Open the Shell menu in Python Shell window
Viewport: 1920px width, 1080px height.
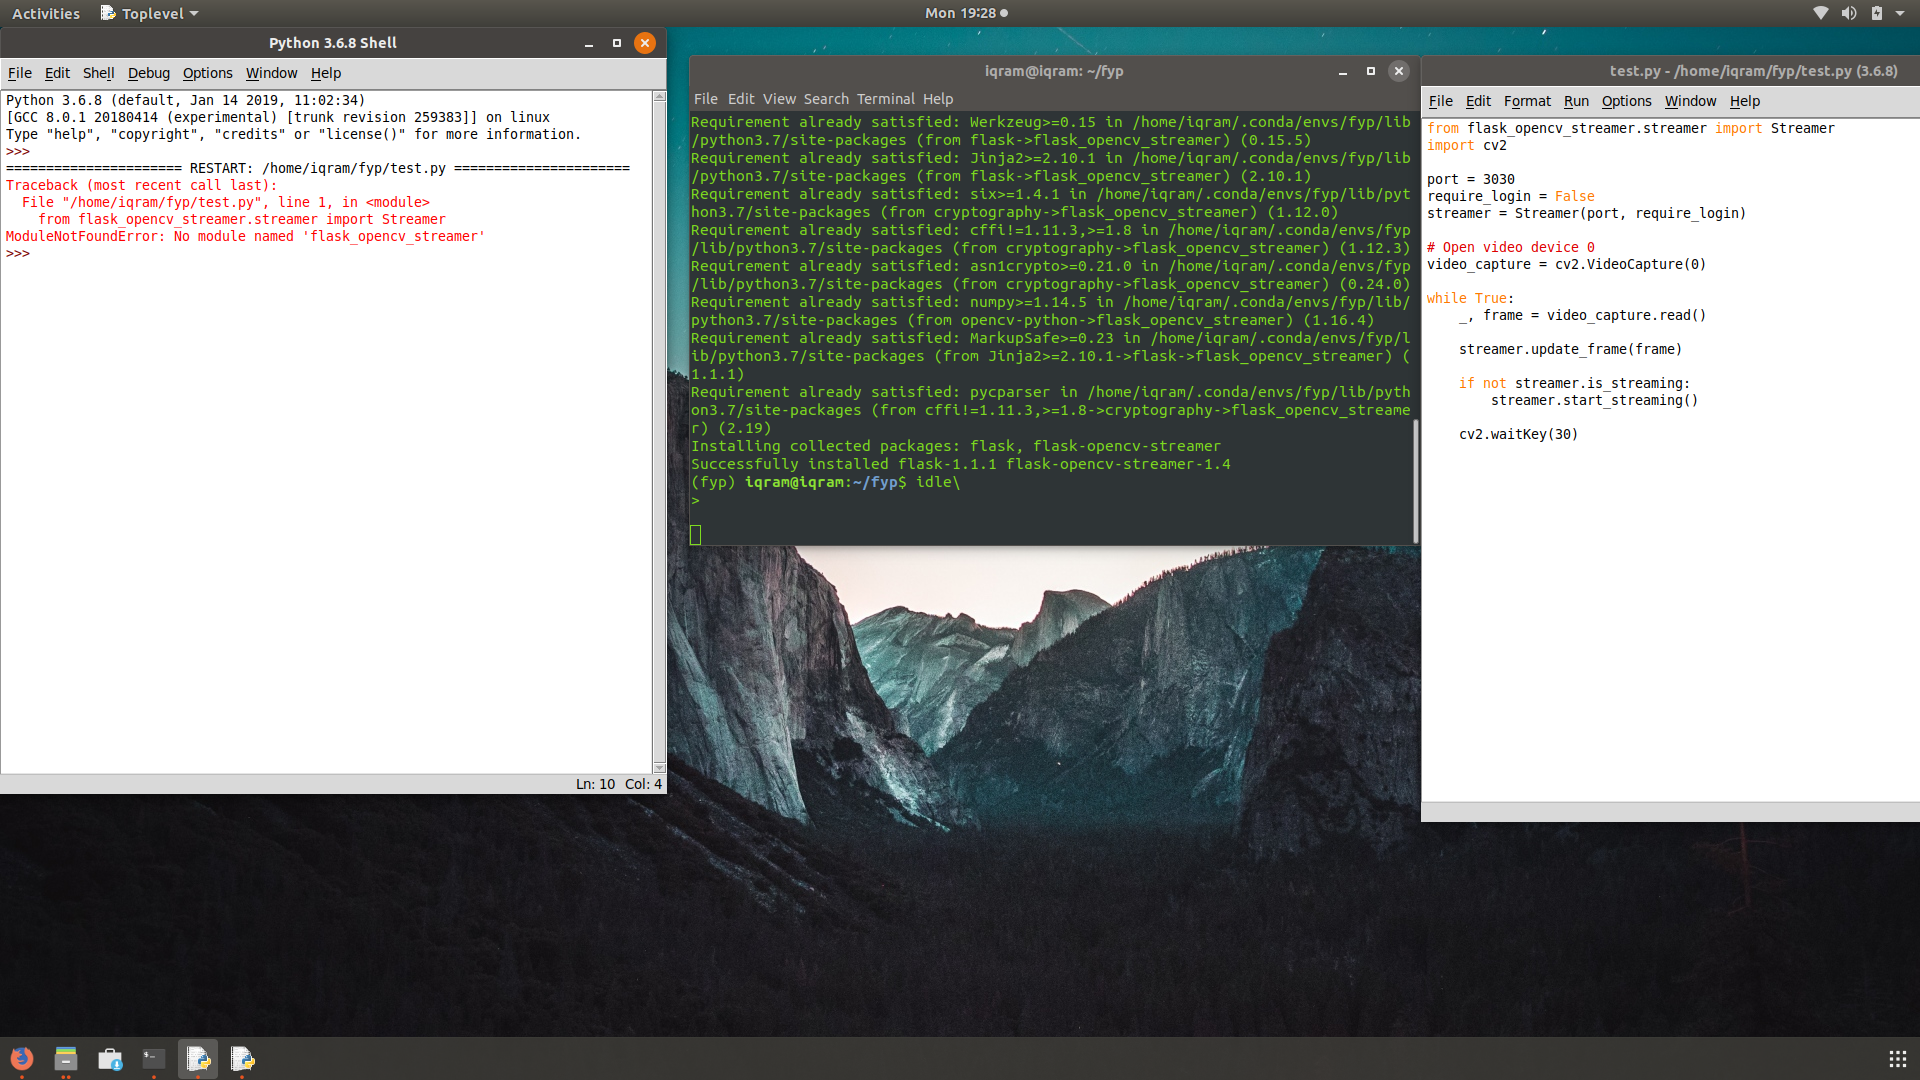pos(97,73)
